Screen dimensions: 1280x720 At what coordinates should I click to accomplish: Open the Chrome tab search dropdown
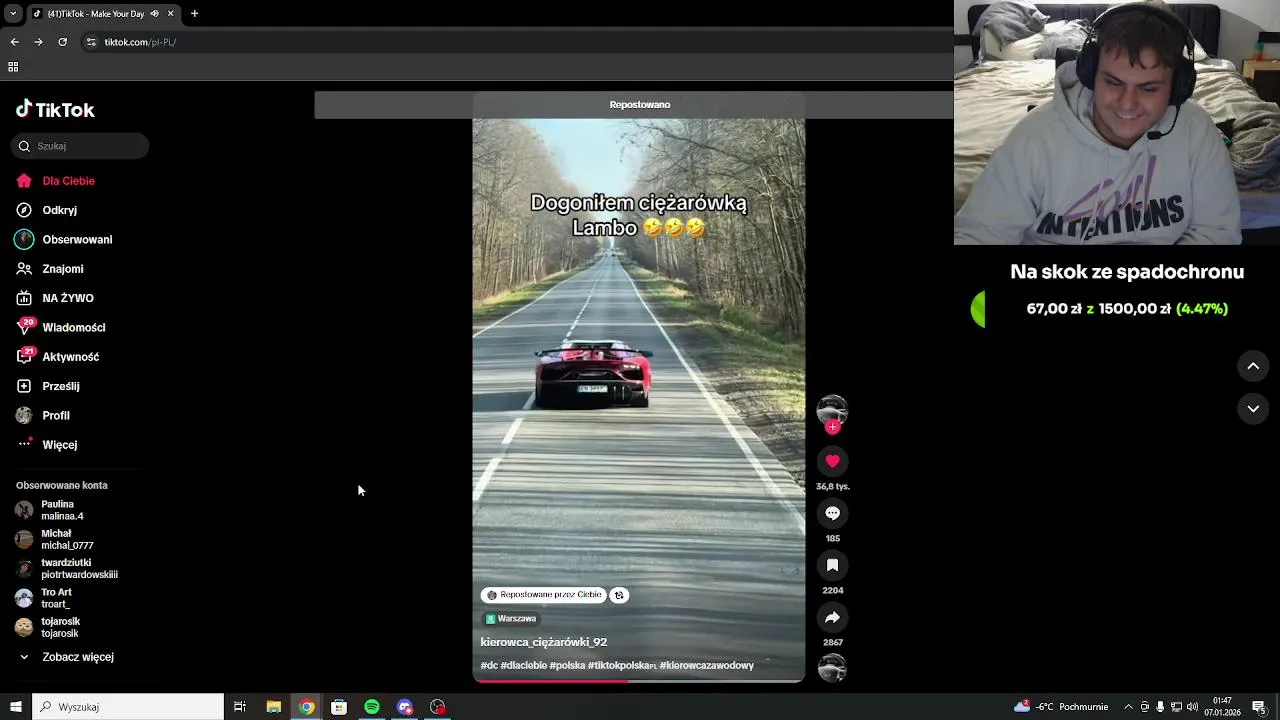pyautogui.click(x=13, y=14)
